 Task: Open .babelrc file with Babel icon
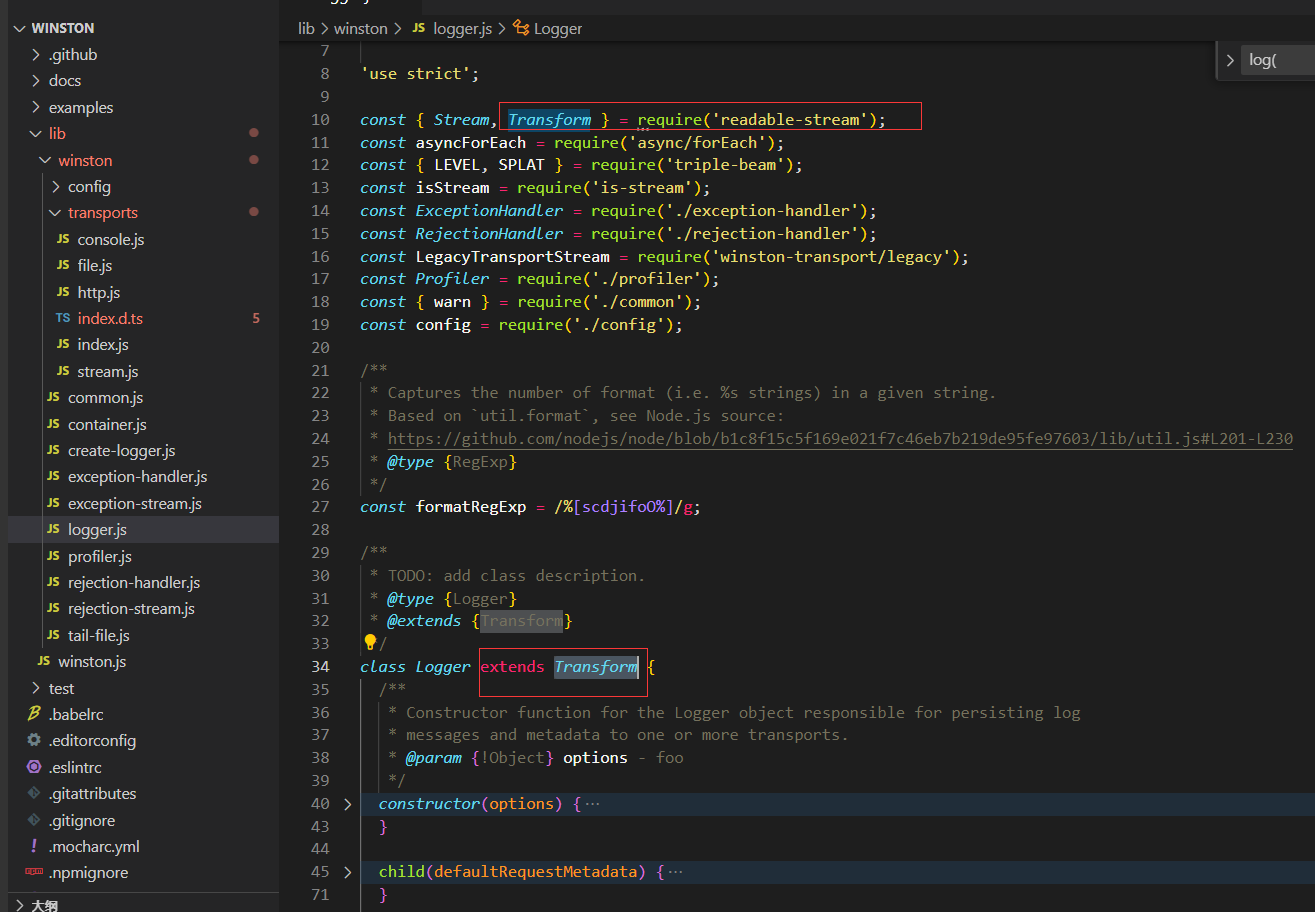[76, 714]
